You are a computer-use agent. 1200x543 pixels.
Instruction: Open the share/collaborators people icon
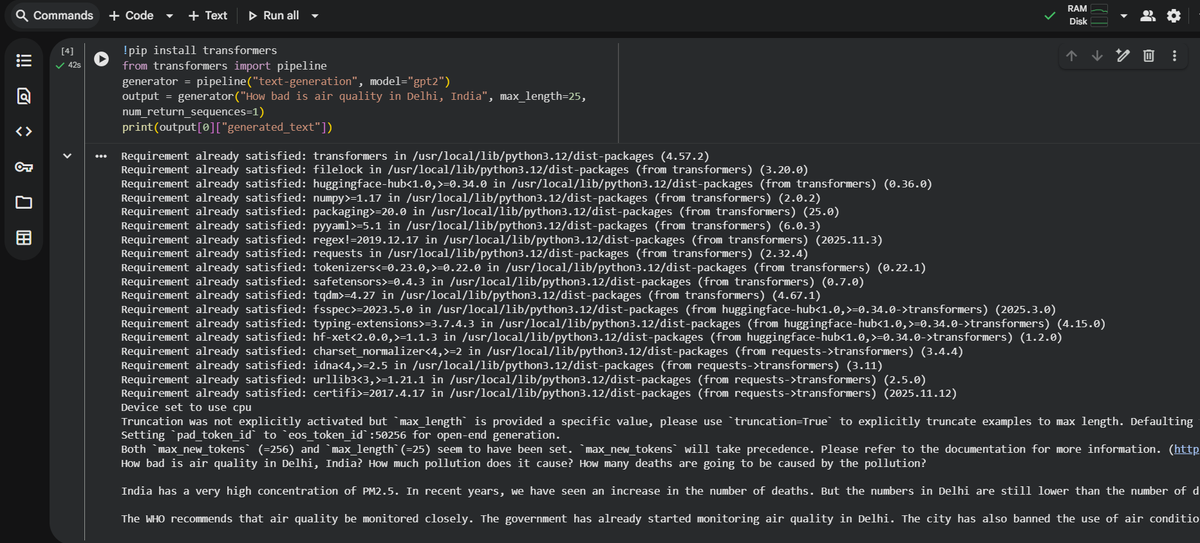[x=1148, y=15]
